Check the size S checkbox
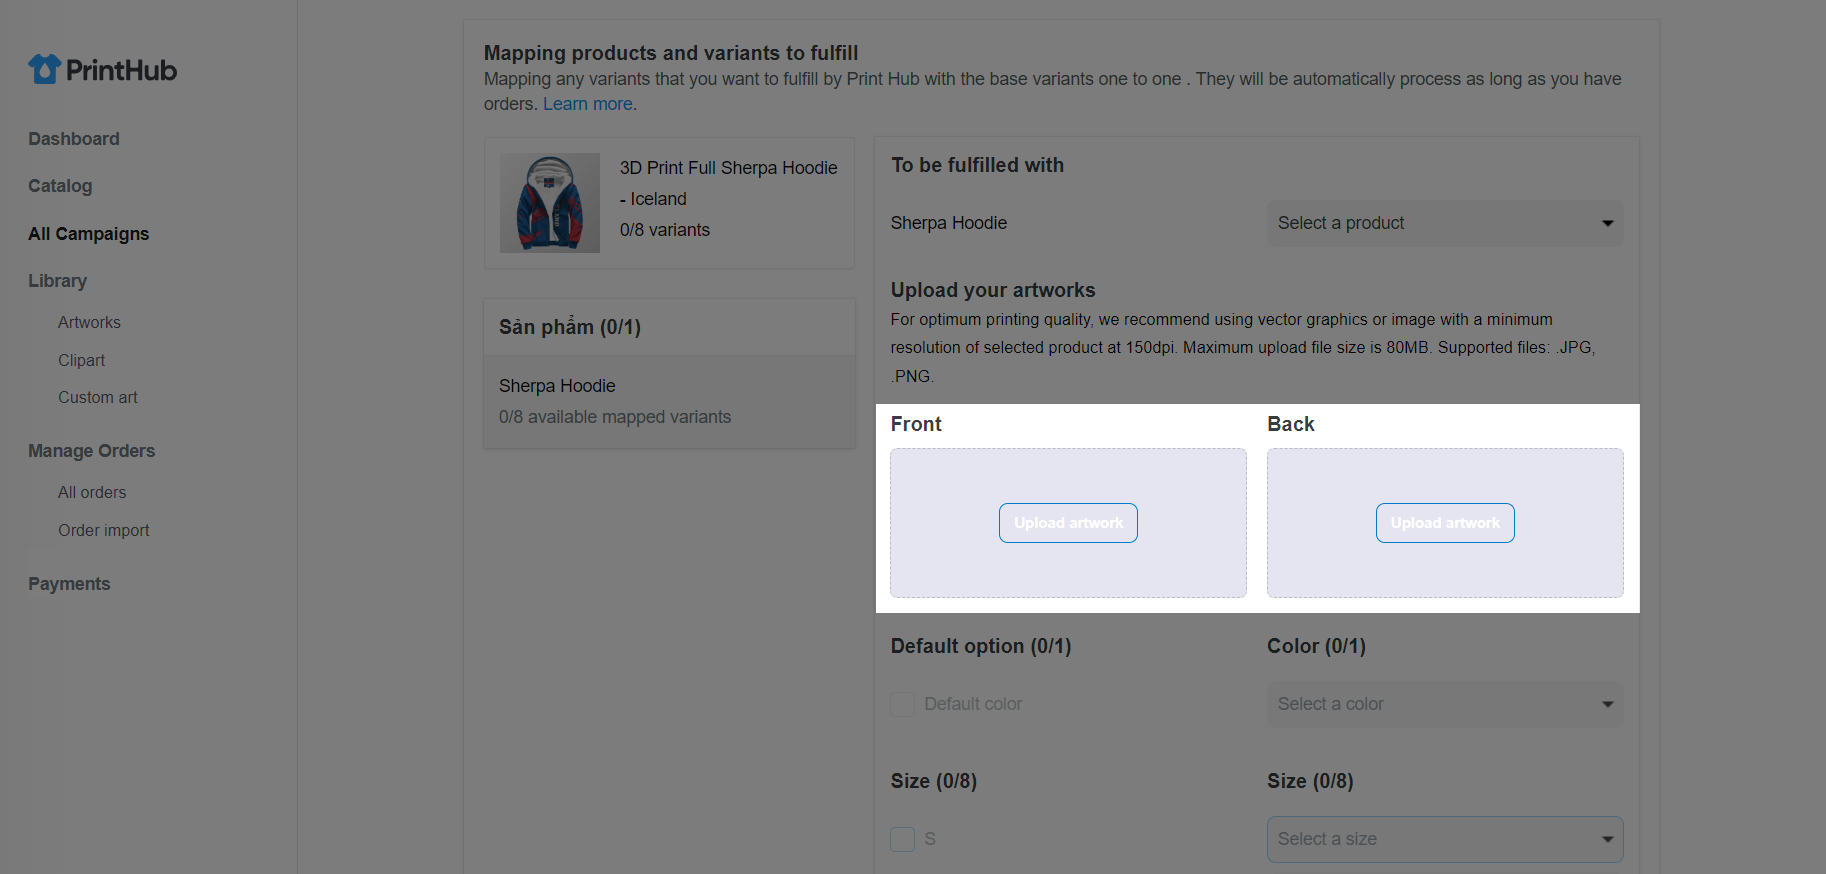Screen dimensions: 1826x874 (903, 839)
